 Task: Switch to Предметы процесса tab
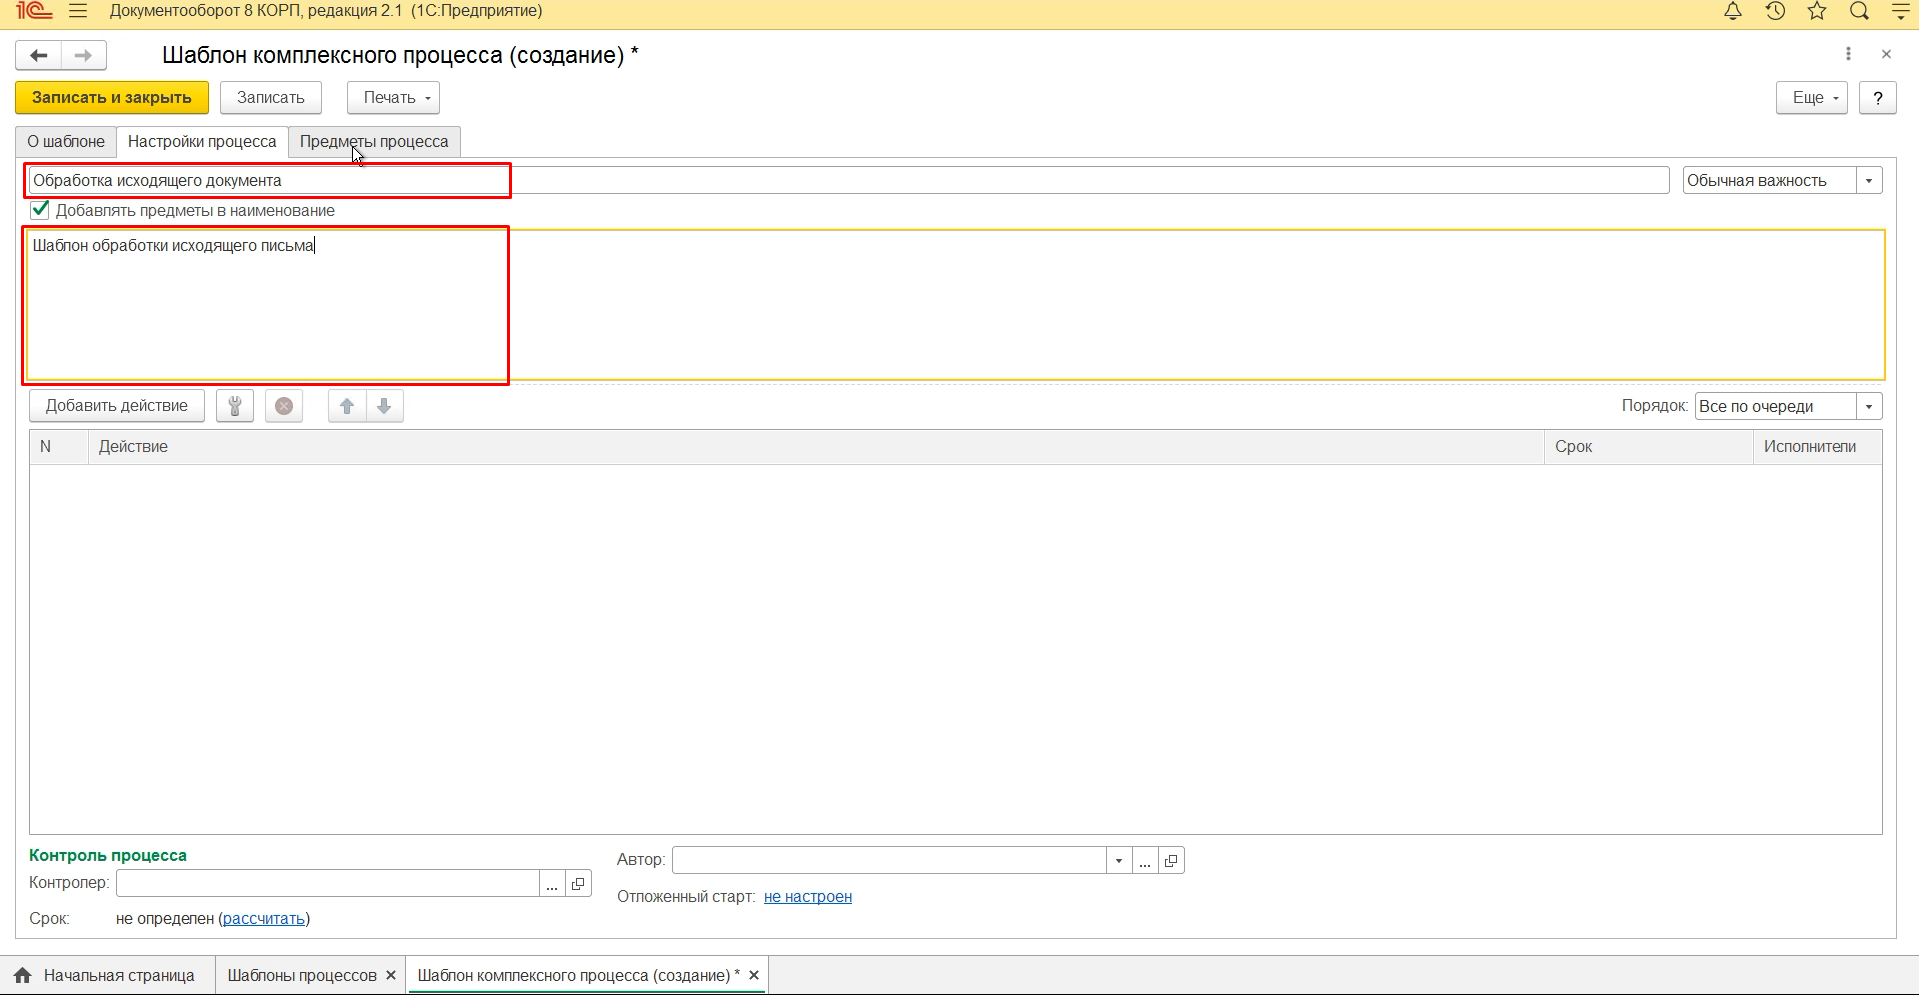tap(374, 142)
